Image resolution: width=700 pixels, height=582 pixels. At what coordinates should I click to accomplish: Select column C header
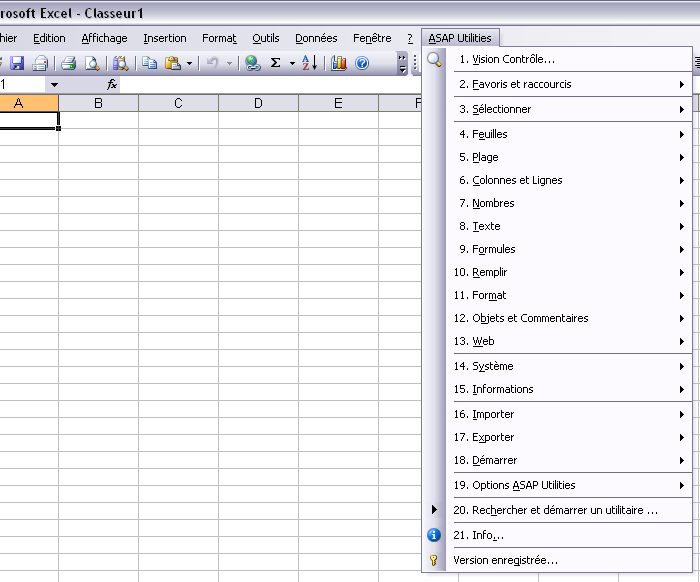[178, 104]
